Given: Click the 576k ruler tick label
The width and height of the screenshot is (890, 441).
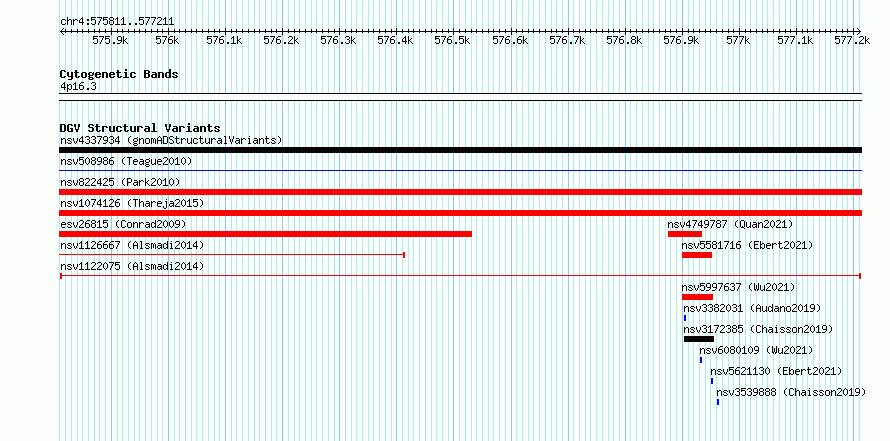Looking at the screenshot, I should click(x=167, y=40).
